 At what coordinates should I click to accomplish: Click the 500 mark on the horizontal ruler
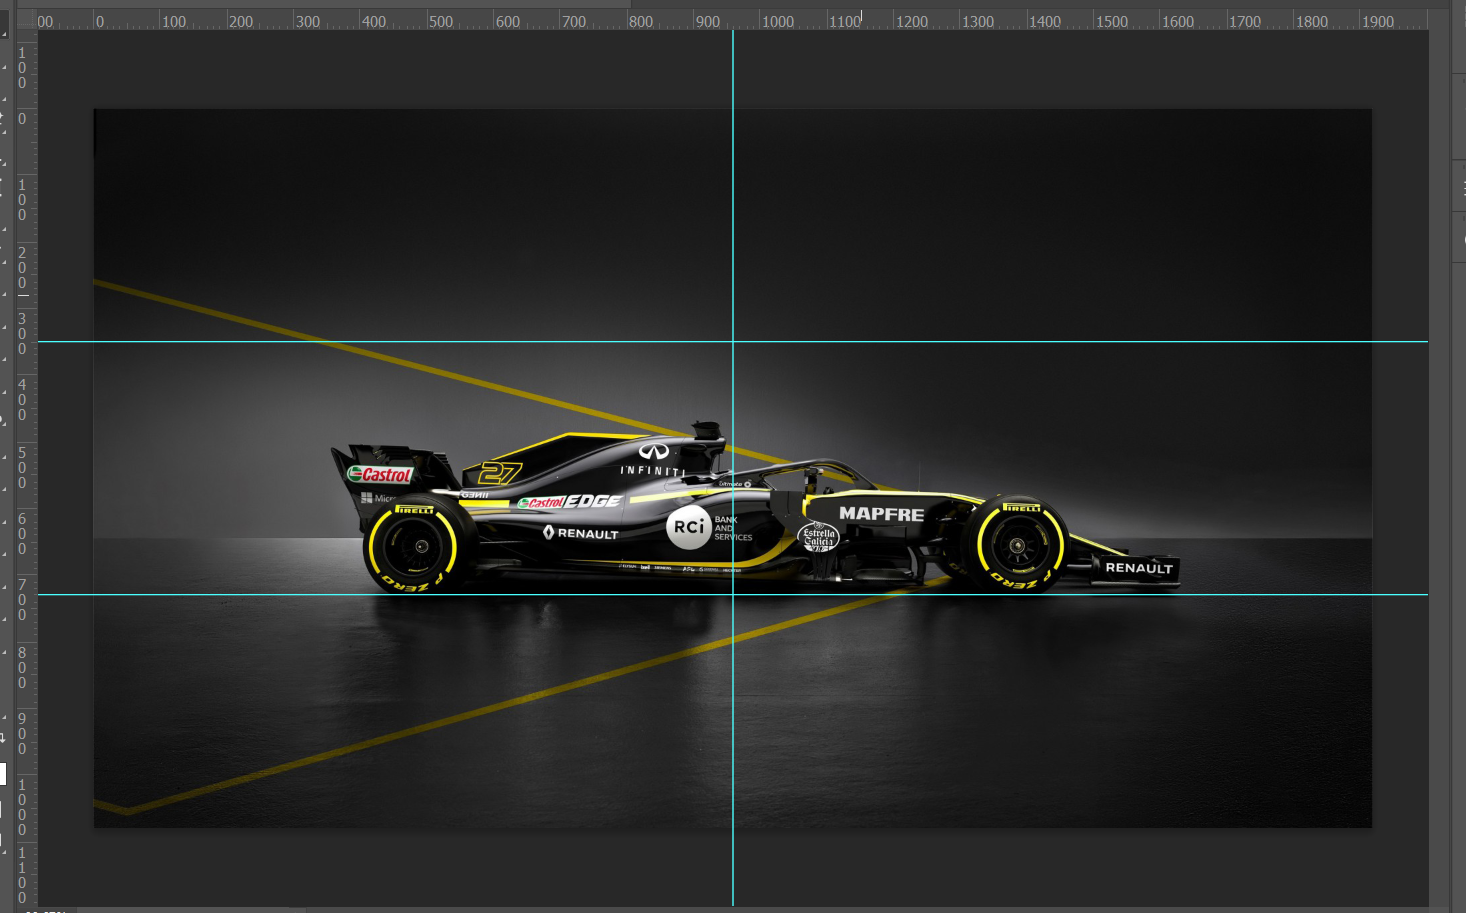coord(441,21)
